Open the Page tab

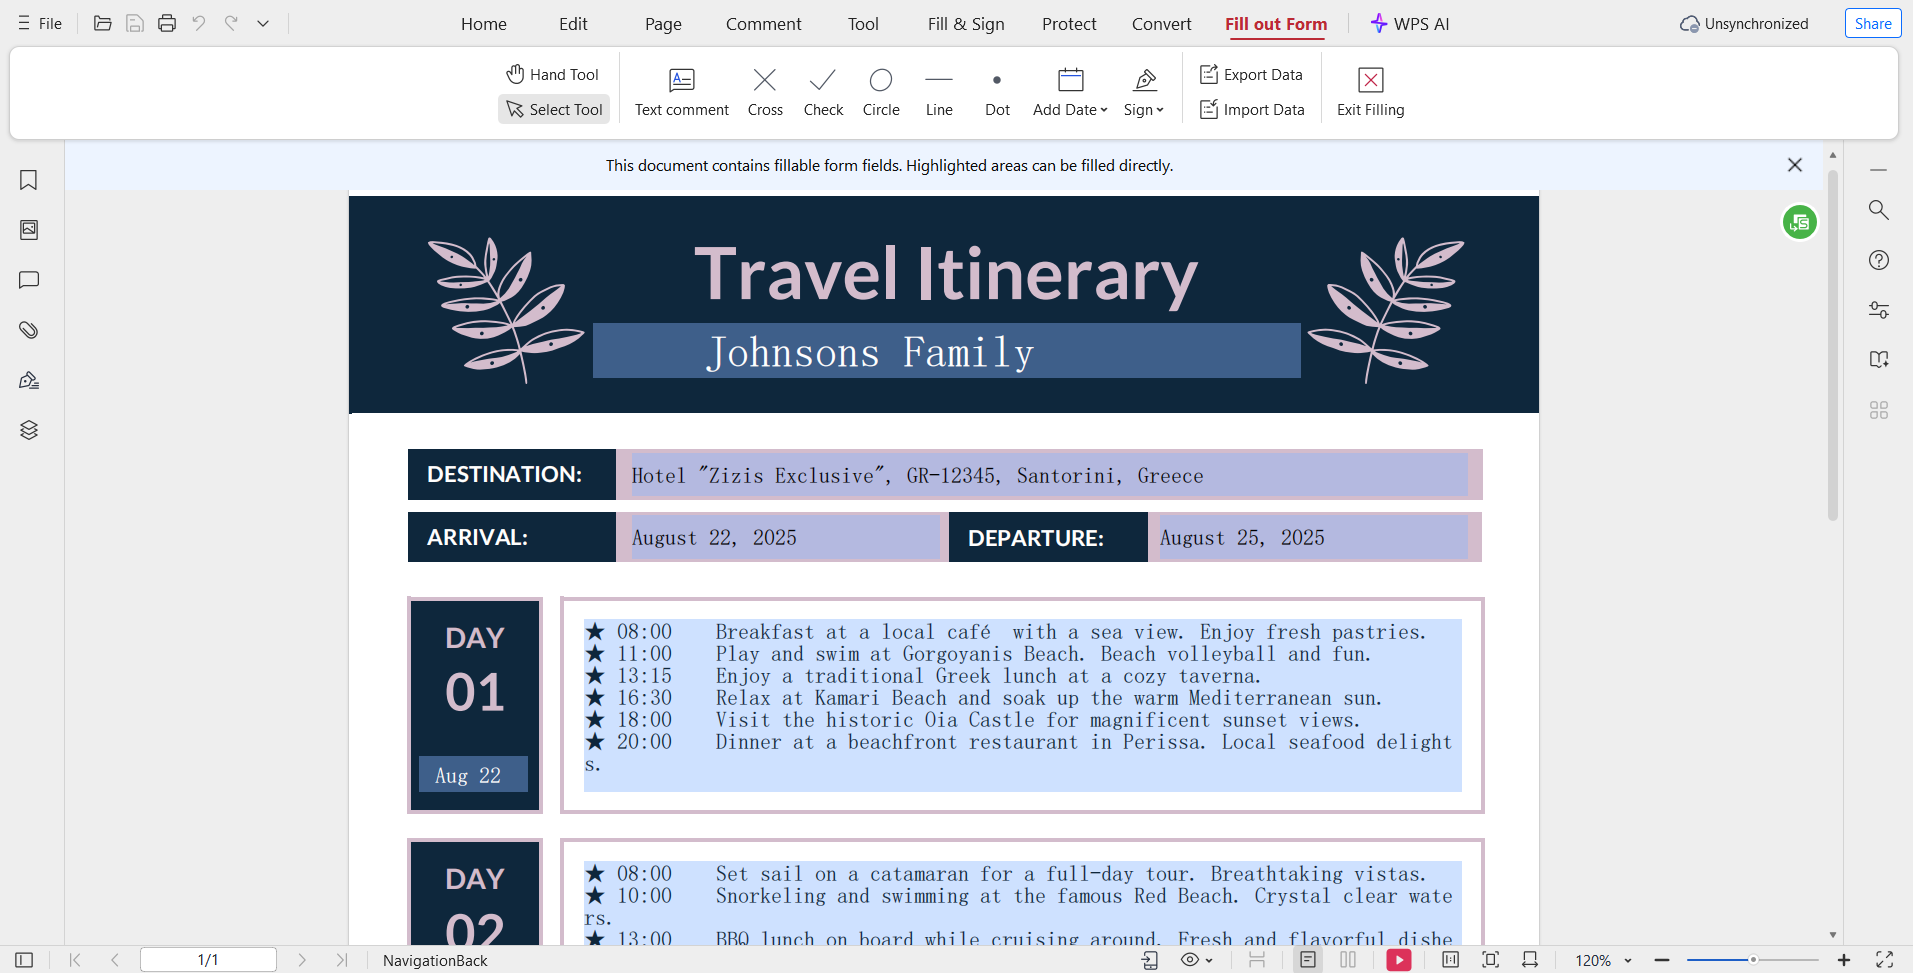click(663, 24)
